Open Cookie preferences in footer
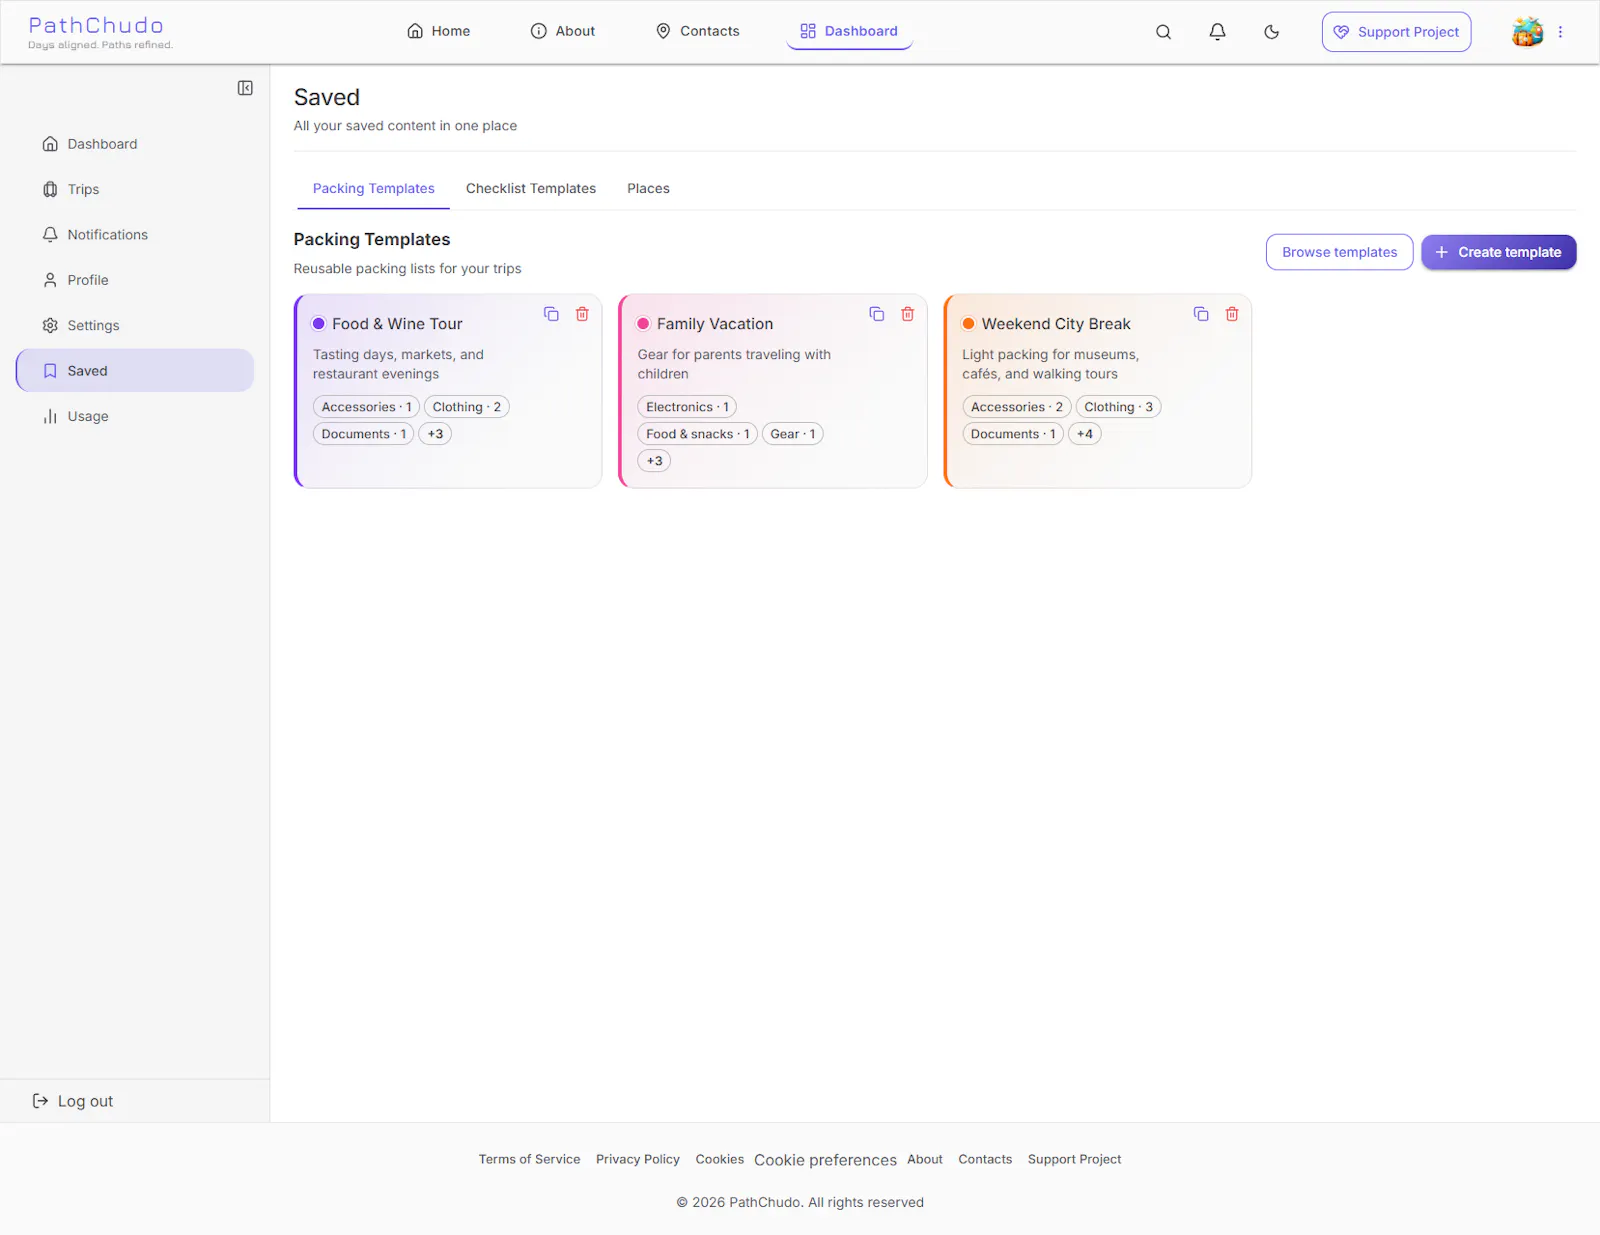This screenshot has height=1235, width=1600. pos(826,1160)
